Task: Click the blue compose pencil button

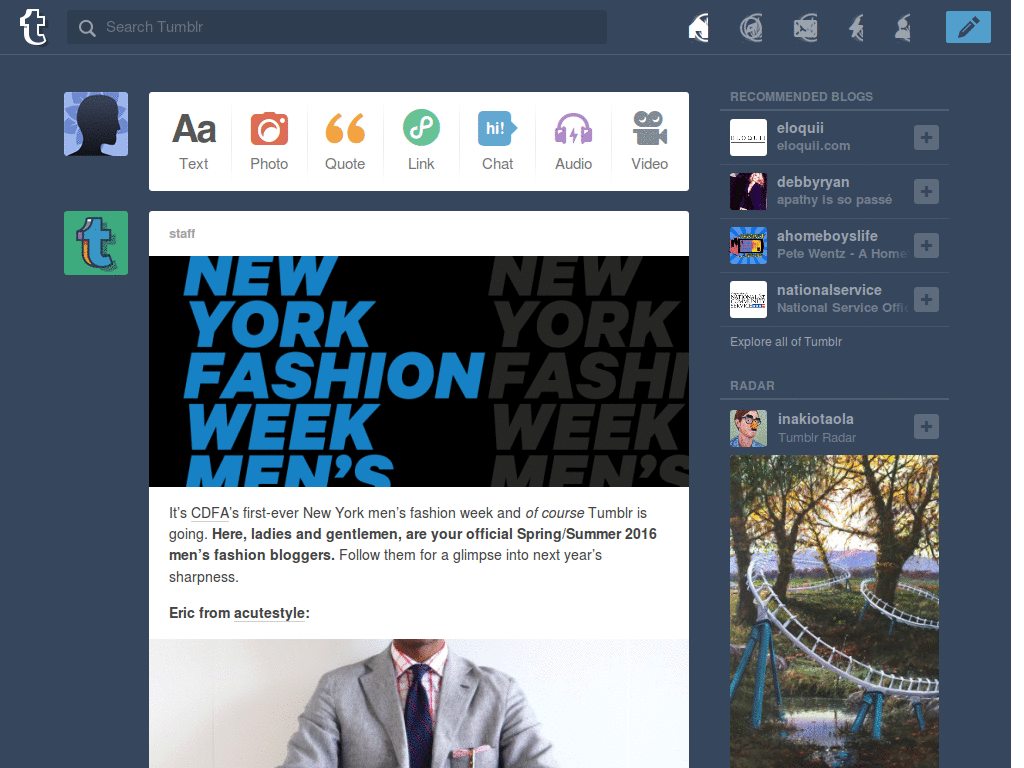Action: point(968,27)
